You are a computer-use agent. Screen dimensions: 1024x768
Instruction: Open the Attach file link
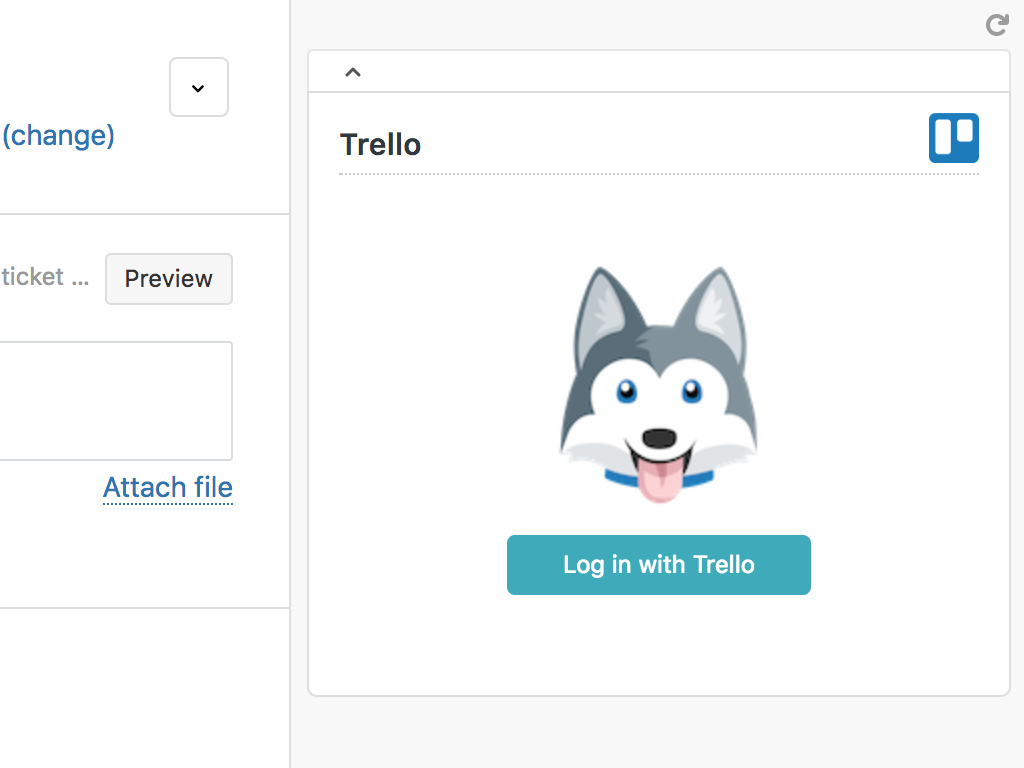tap(167, 488)
